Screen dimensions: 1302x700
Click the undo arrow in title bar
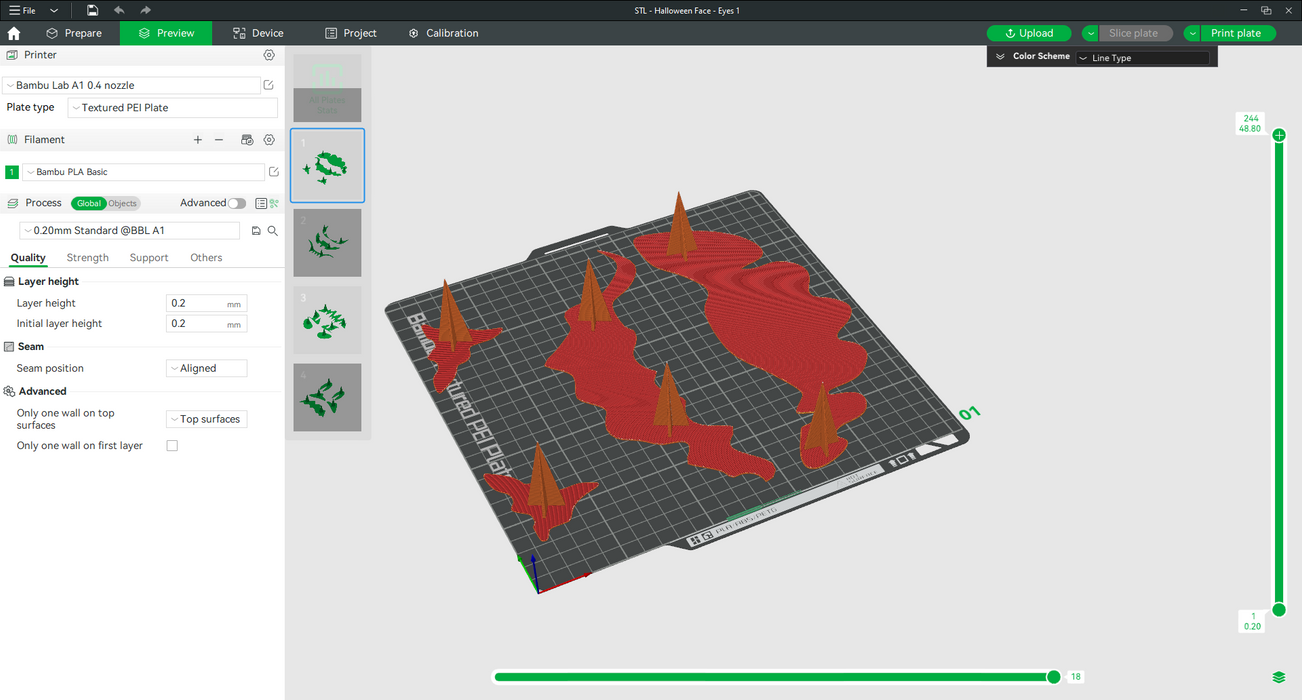pyautogui.click(x=119, y=10)
